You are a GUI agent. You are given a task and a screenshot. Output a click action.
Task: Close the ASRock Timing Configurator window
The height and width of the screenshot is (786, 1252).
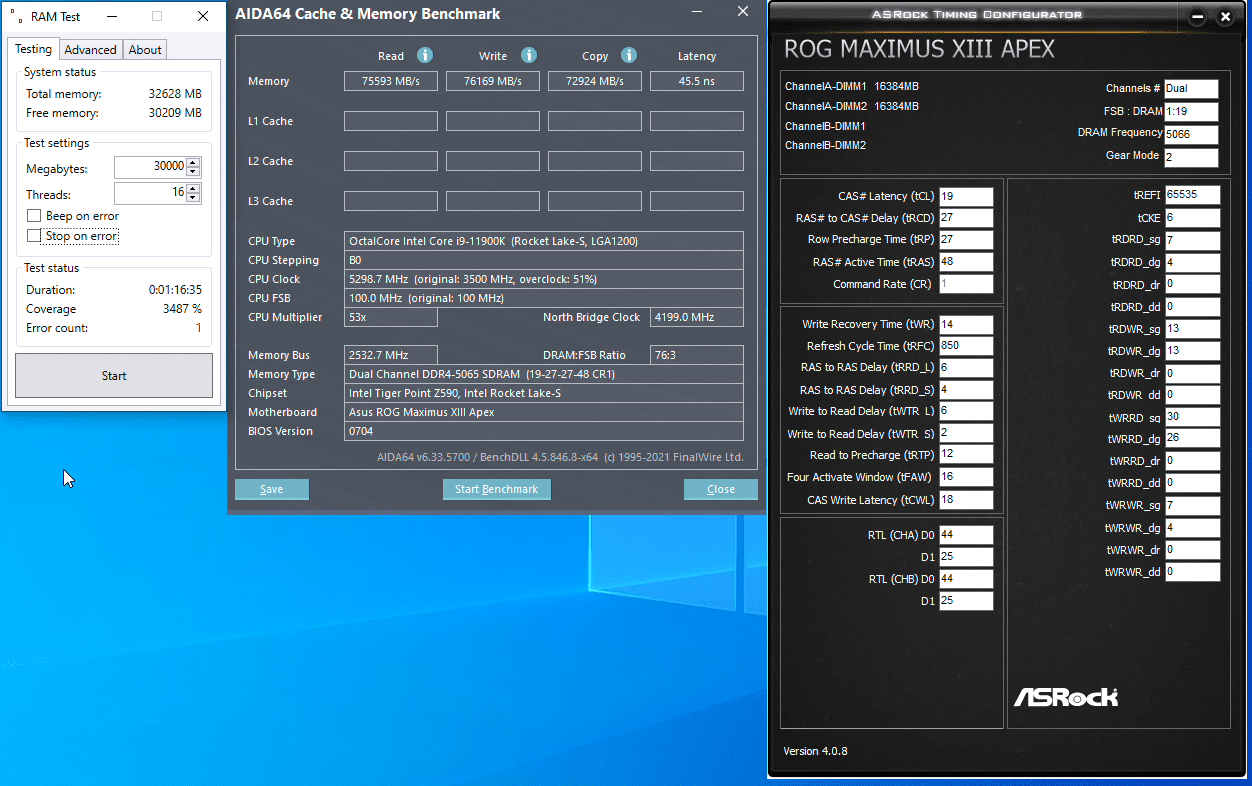click(1225, 17)
